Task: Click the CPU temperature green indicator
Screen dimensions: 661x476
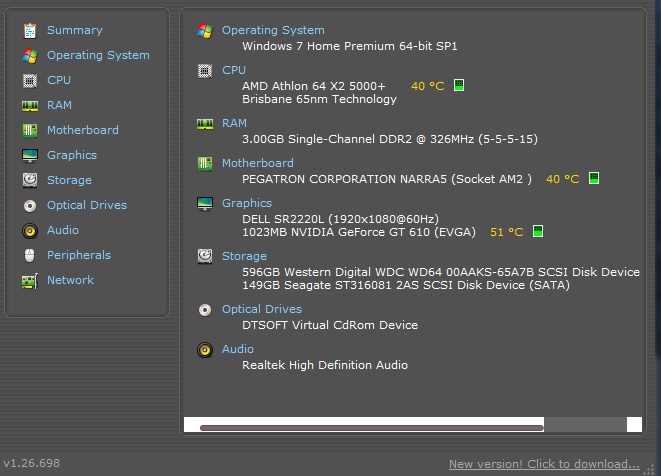Action: pyautogui.click(x=459, y=86)
